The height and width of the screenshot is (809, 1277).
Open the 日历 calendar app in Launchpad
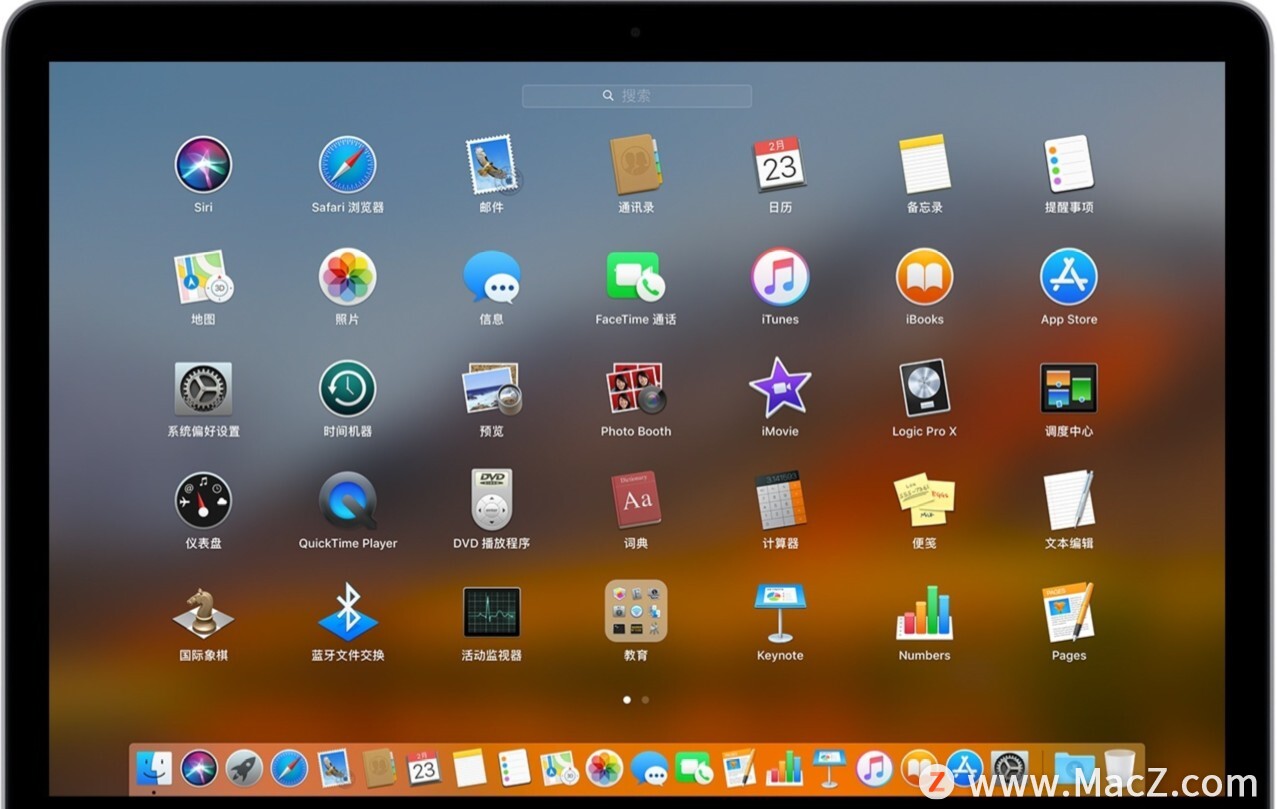(780, 165)
